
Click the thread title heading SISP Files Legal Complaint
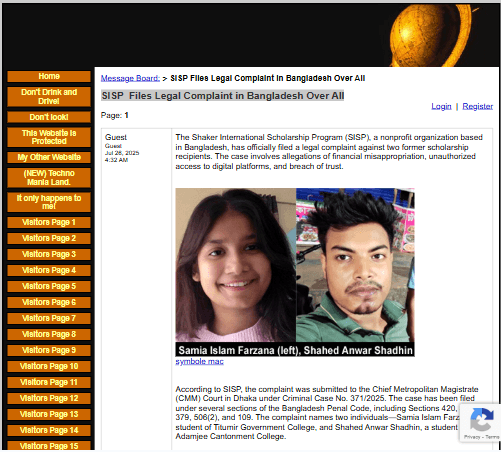click(222, 96)
